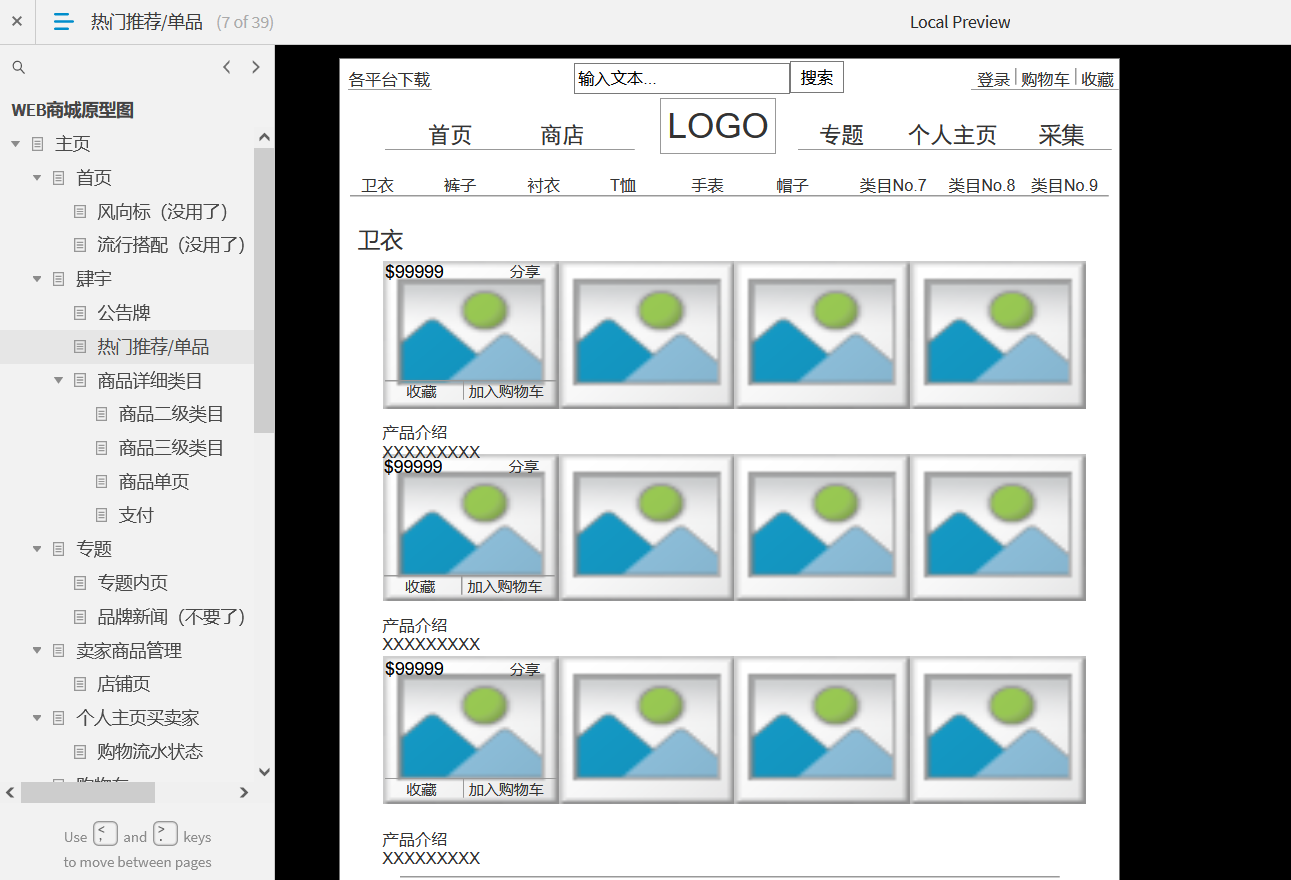This screenshot has height=880, width=1291.
Task: Toggle the hamburger sitemap menu icon
Action: [63, 21]
